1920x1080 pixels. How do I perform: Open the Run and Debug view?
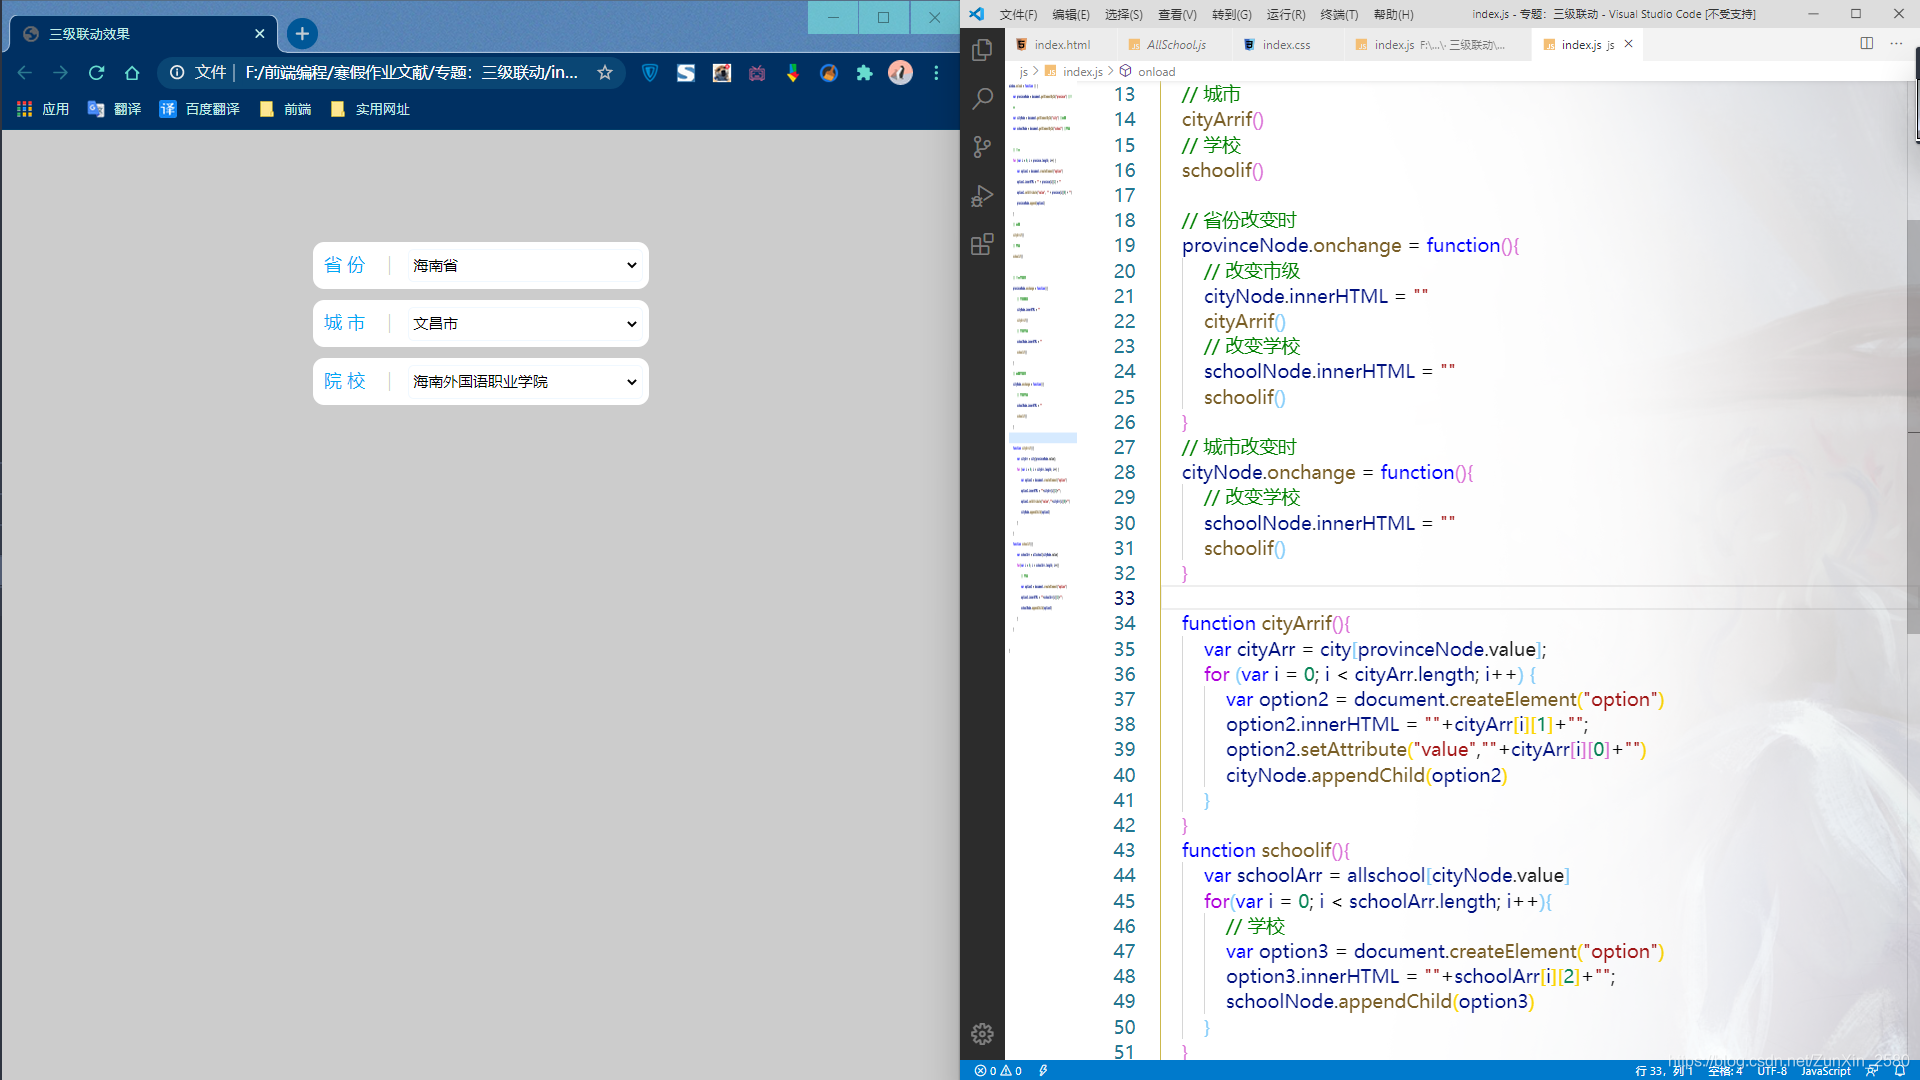tap(982, 196)
